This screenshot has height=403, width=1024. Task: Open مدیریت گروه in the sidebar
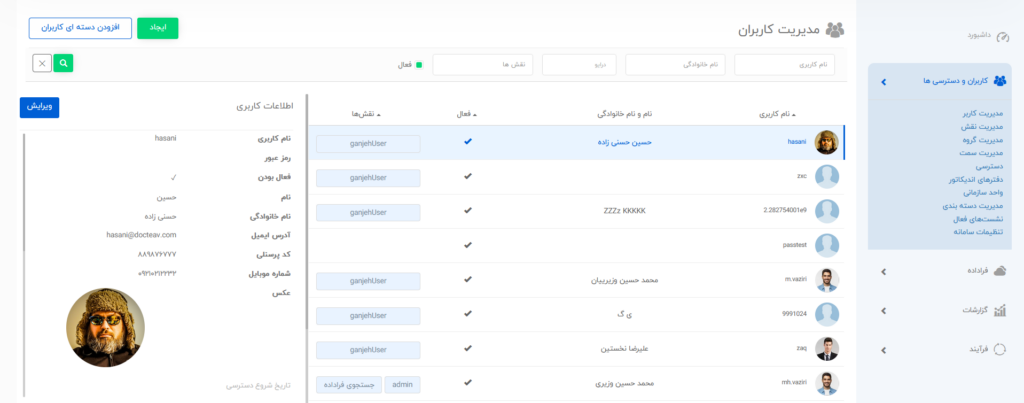tap(983, 140)
